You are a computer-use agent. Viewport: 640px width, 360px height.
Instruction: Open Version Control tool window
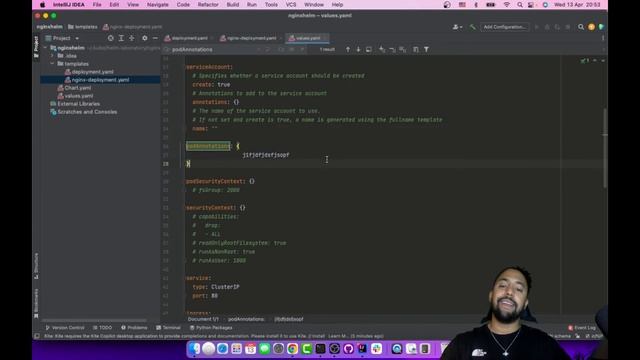(x=64, y=328)
